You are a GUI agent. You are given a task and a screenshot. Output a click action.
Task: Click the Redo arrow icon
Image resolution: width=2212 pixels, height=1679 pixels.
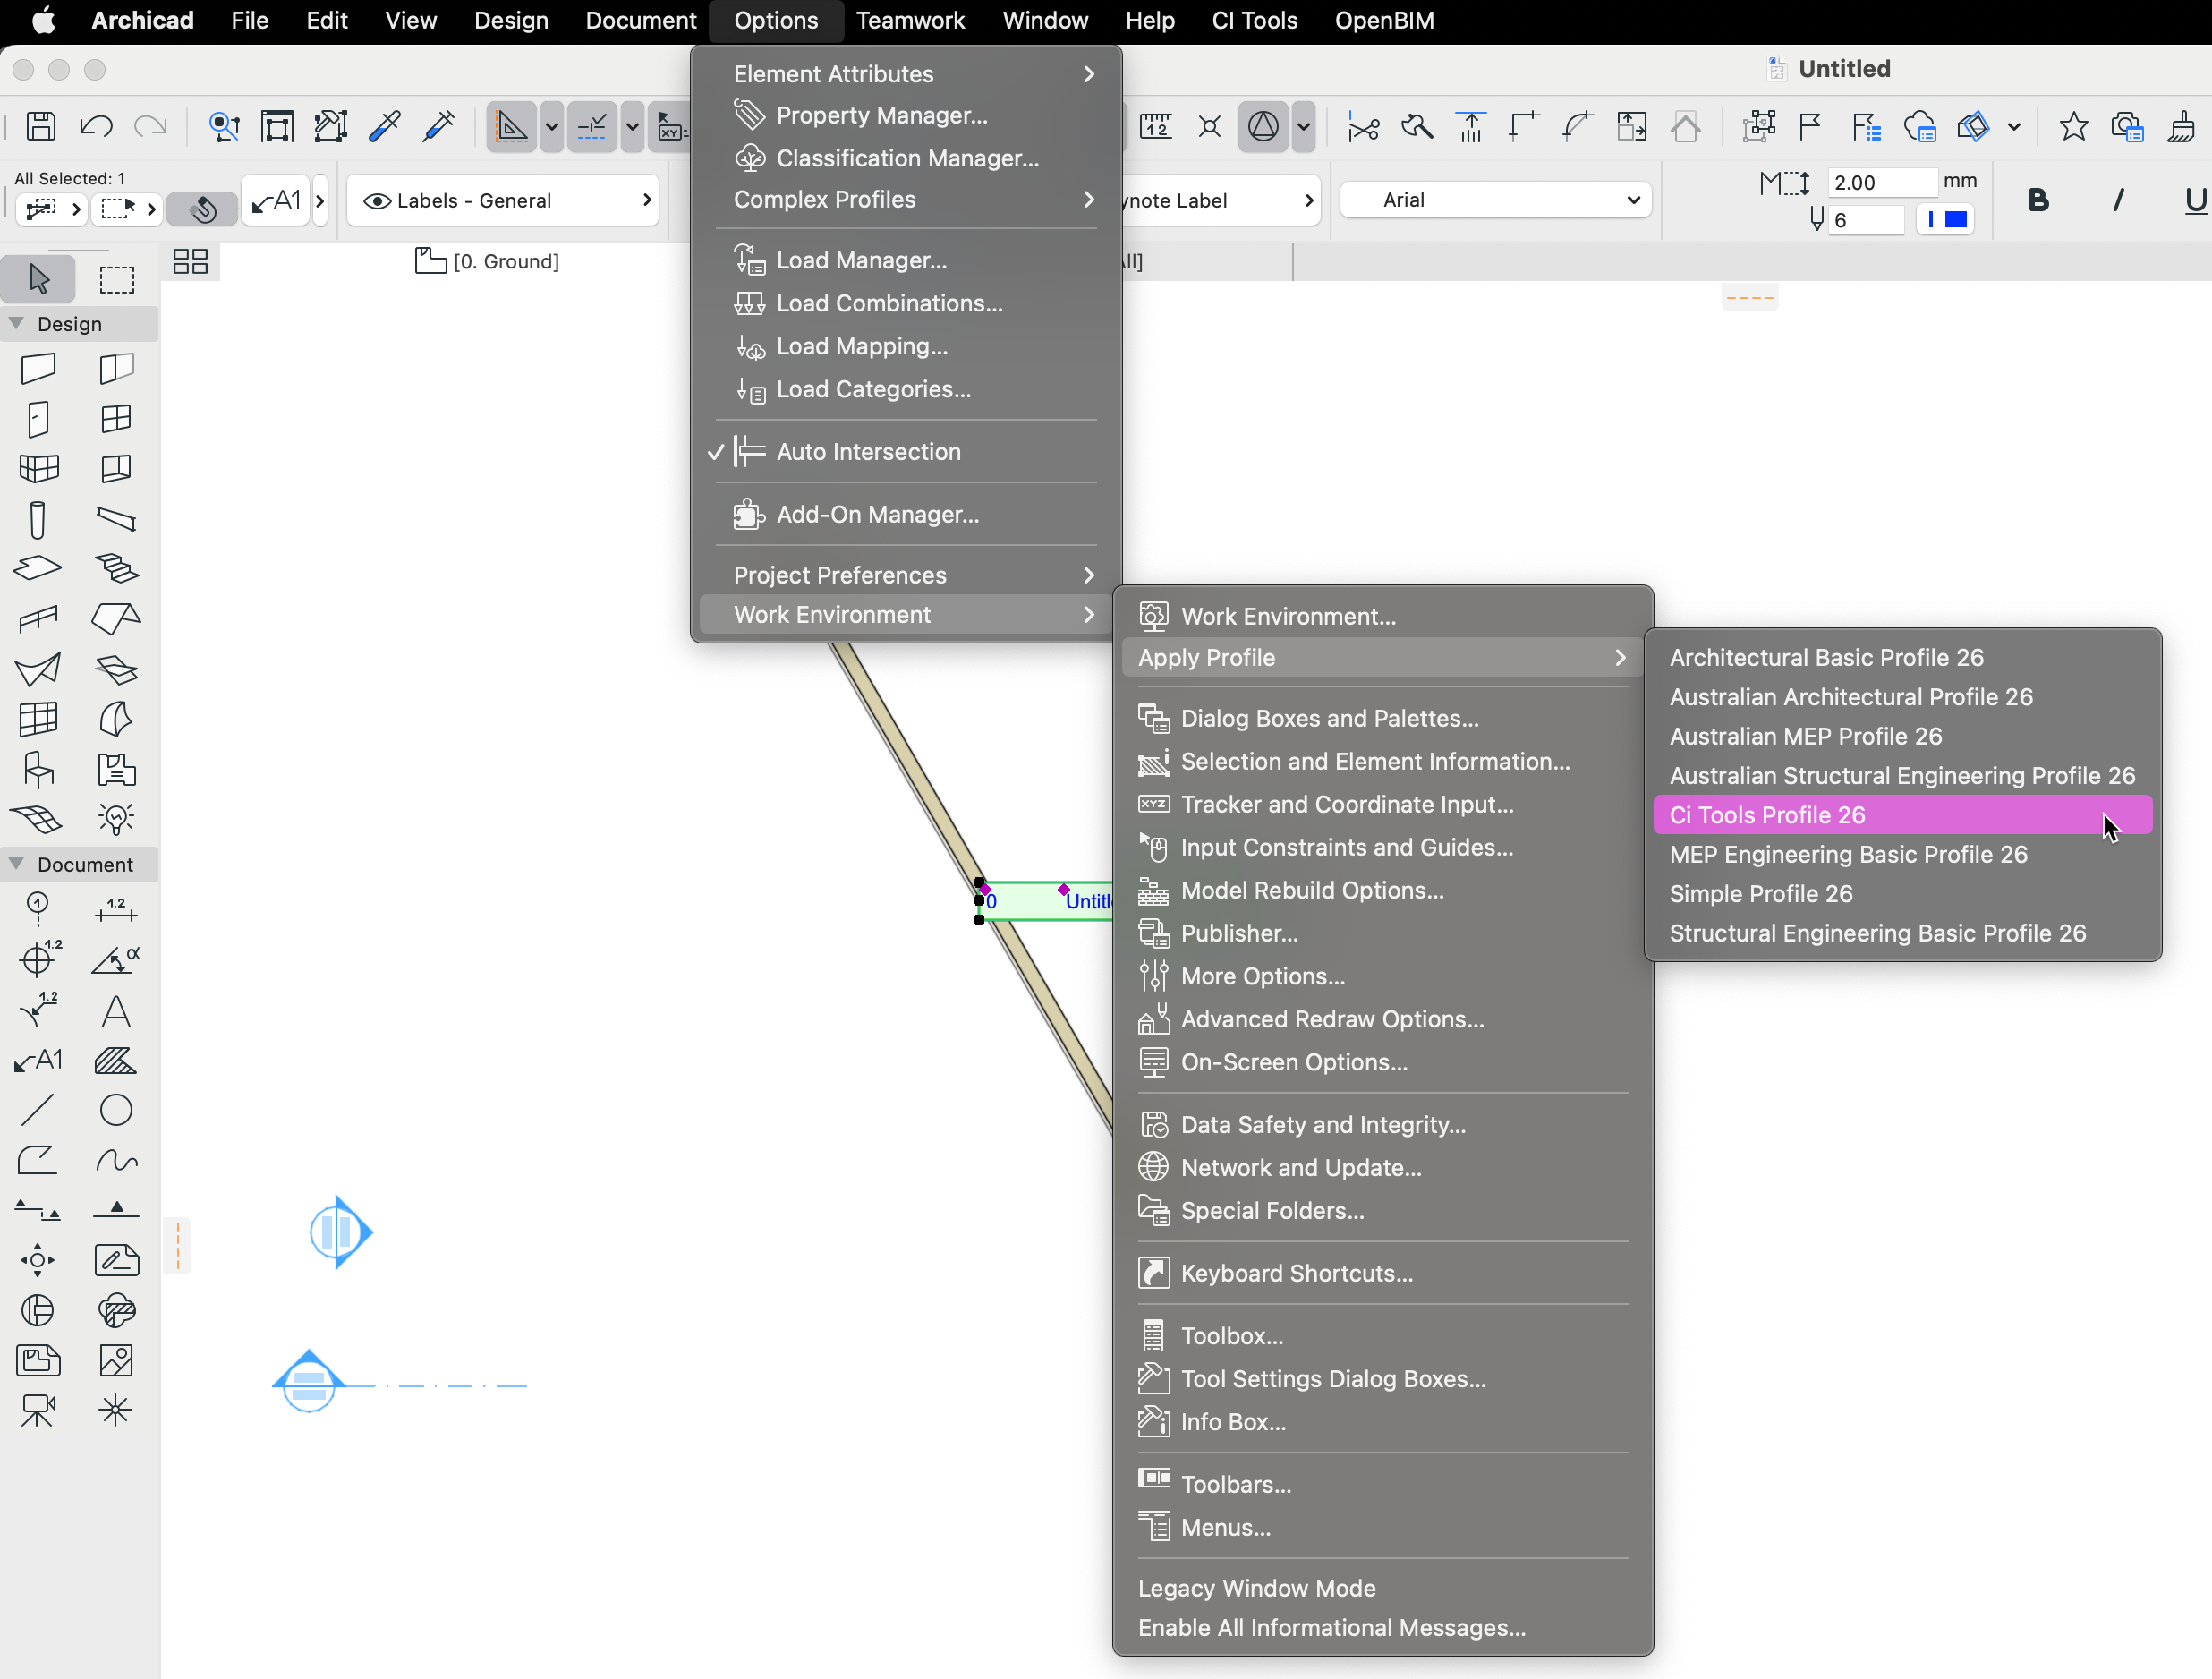click(150, 126)
